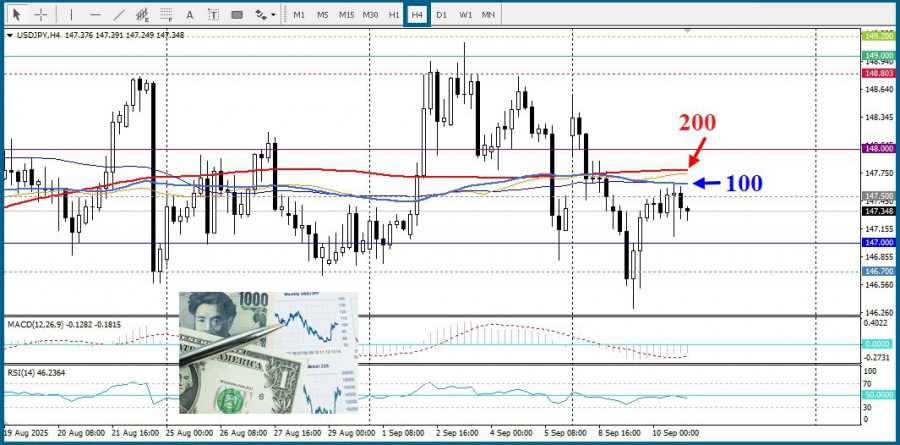Select the text label tool
This screenshot has height=445, width=900.
pyautogui.click(x=214, y=15)
